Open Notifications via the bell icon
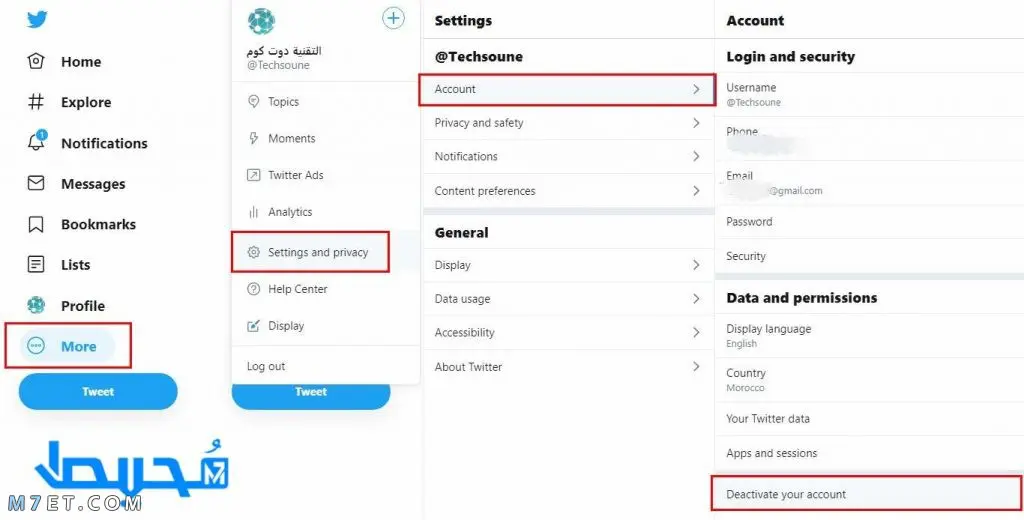Screen dimensions: 1024x520 (37, 142)
